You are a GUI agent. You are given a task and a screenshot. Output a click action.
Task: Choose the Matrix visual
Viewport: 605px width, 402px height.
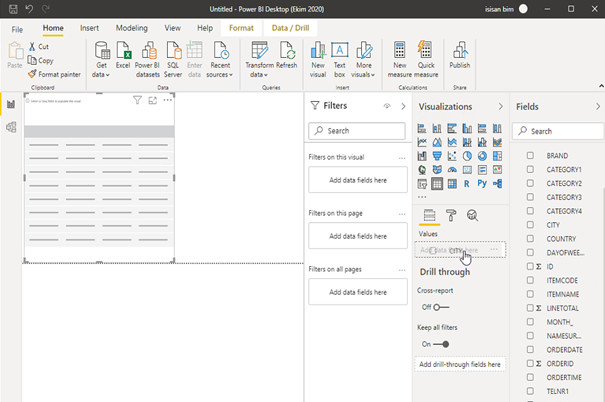pos(452,184)
